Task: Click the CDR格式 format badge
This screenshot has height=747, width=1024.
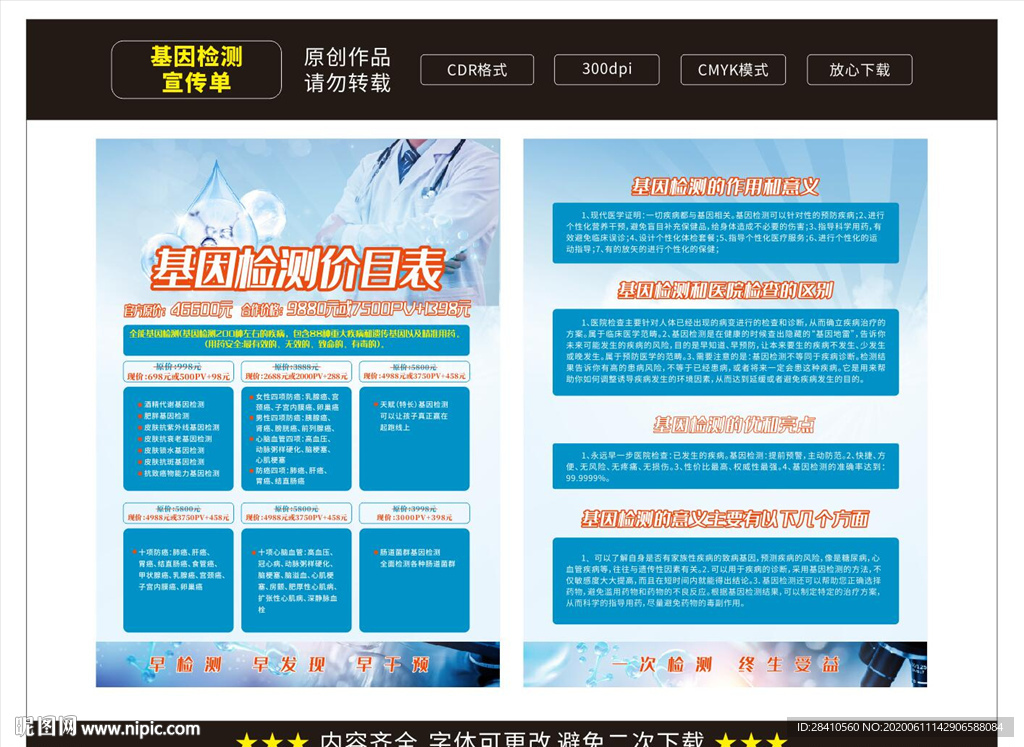Action: click(477, 70)
